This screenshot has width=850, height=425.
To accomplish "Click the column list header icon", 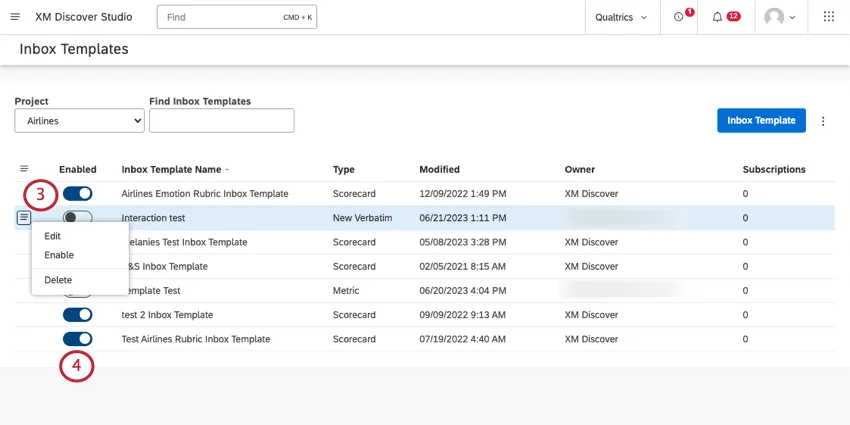I will click(x=24, y=169).
